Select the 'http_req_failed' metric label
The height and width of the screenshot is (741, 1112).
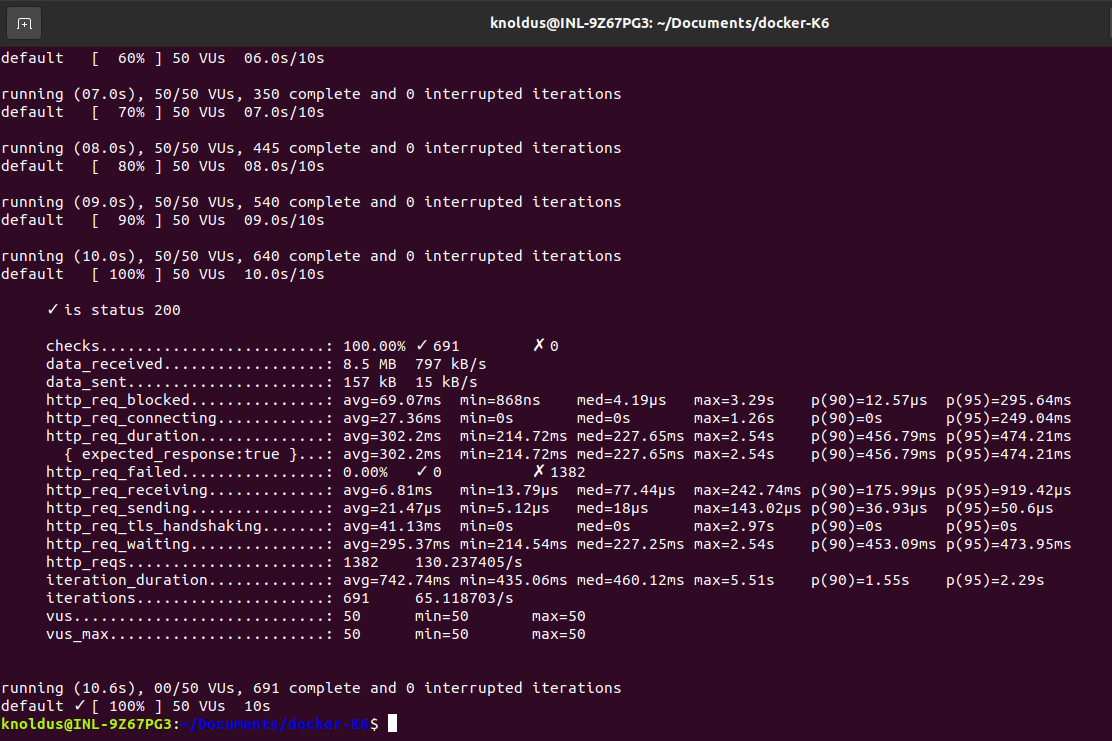[113, 472]
